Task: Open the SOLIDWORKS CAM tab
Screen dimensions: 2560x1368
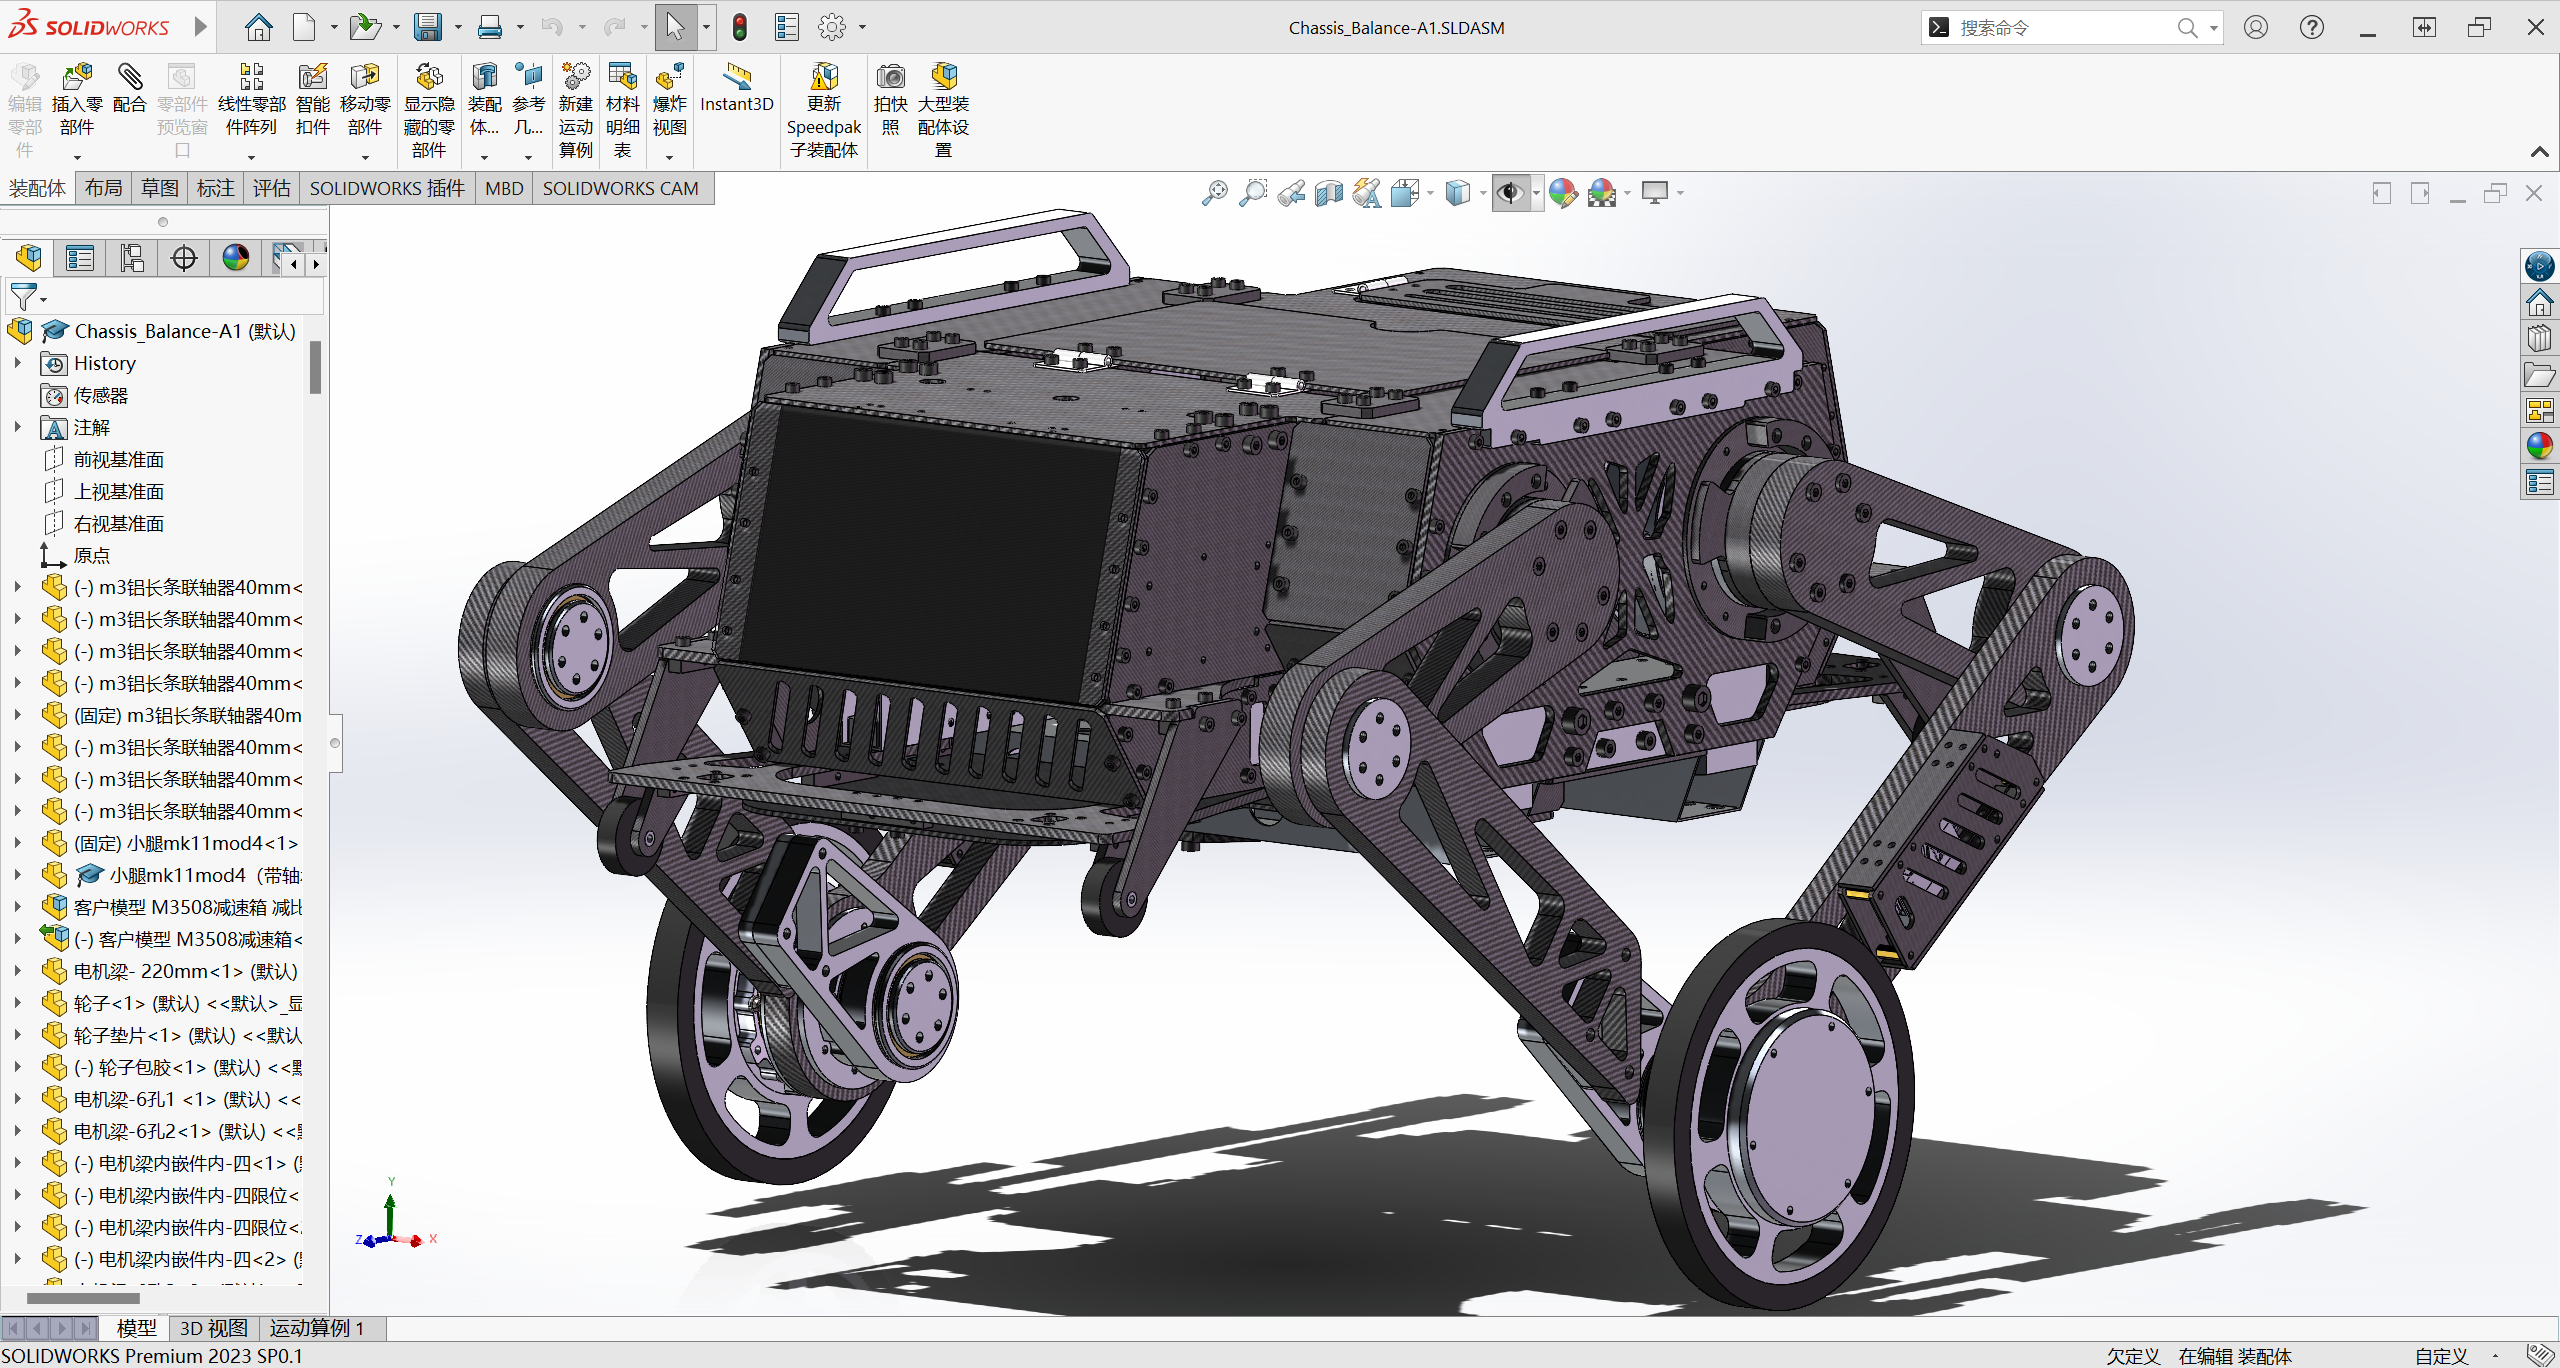Action: point(621,188)
